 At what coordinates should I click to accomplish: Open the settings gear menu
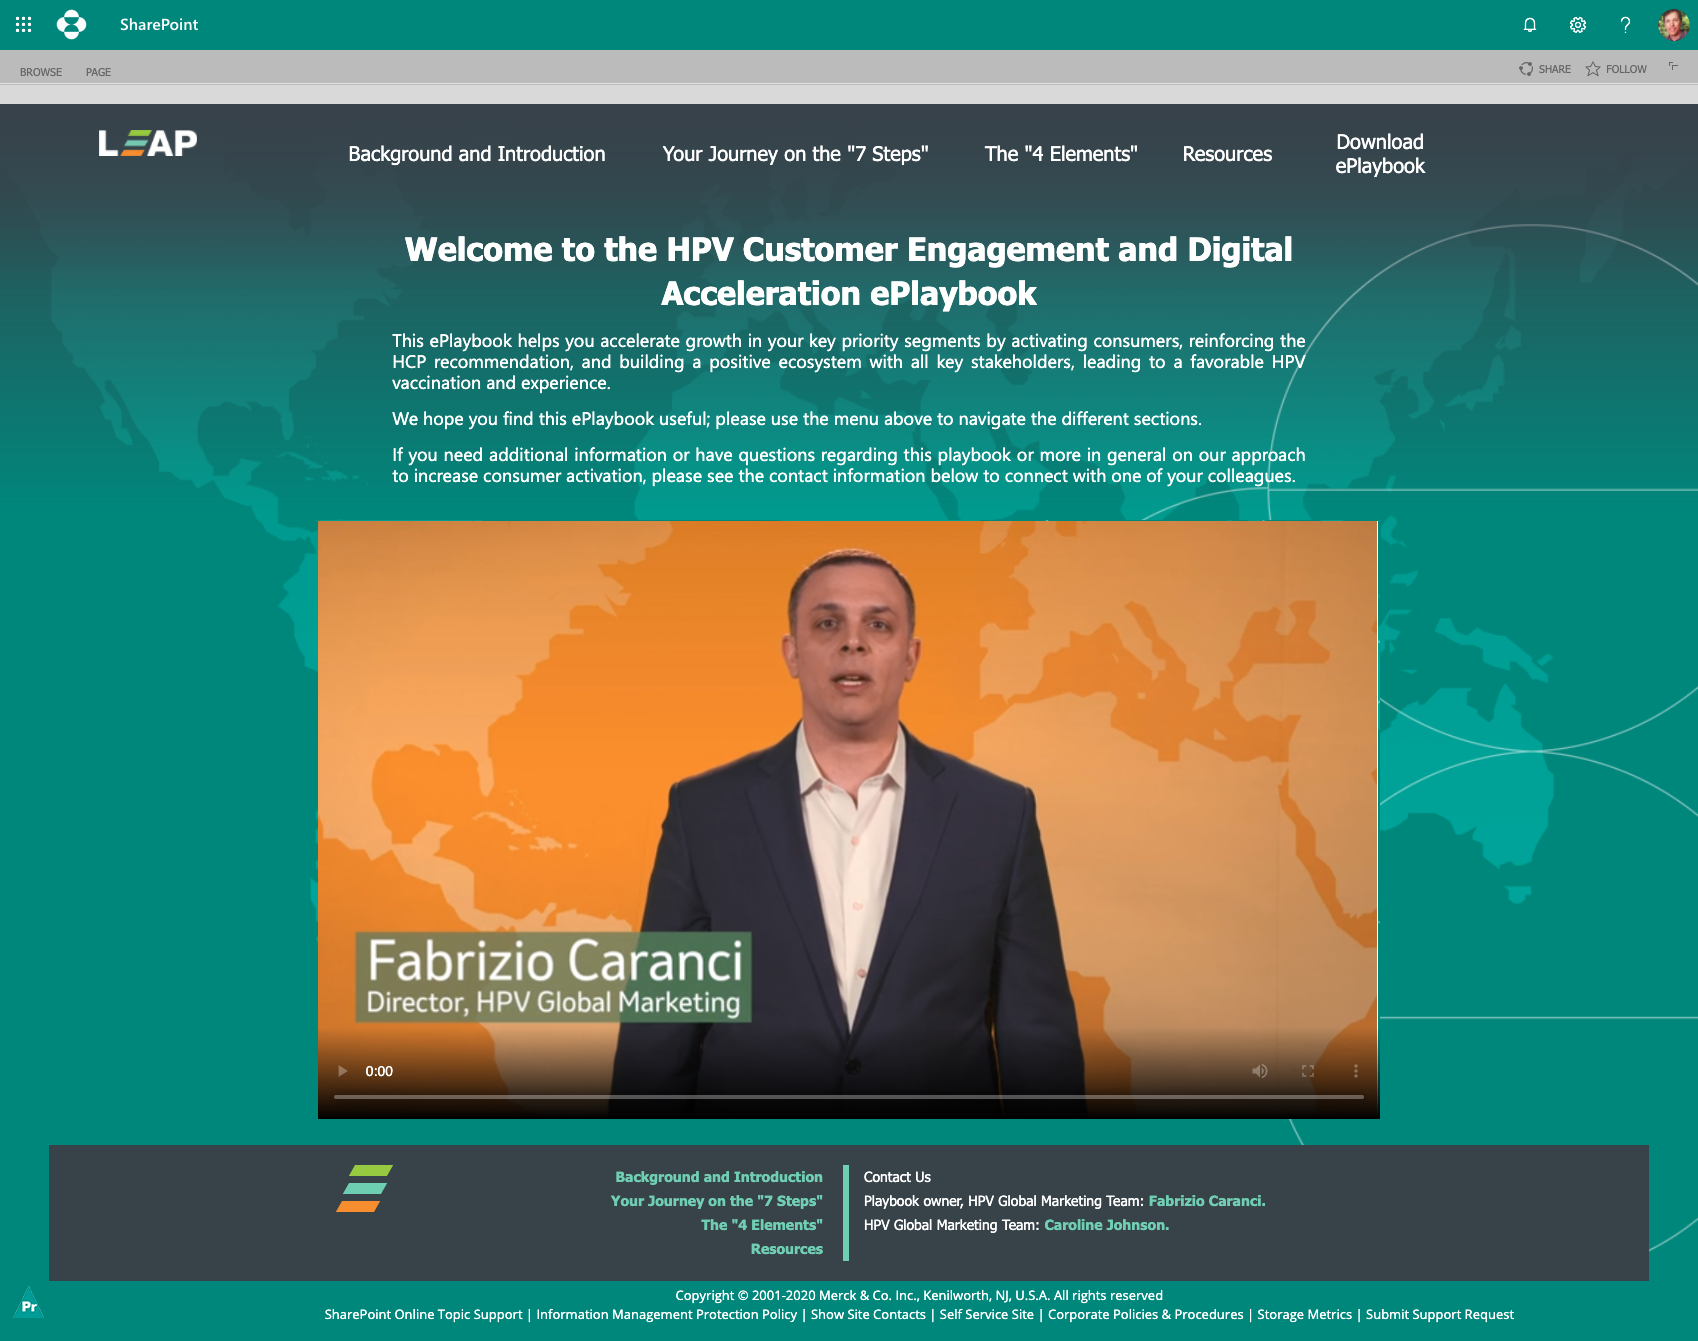(x=1577, y=25)
